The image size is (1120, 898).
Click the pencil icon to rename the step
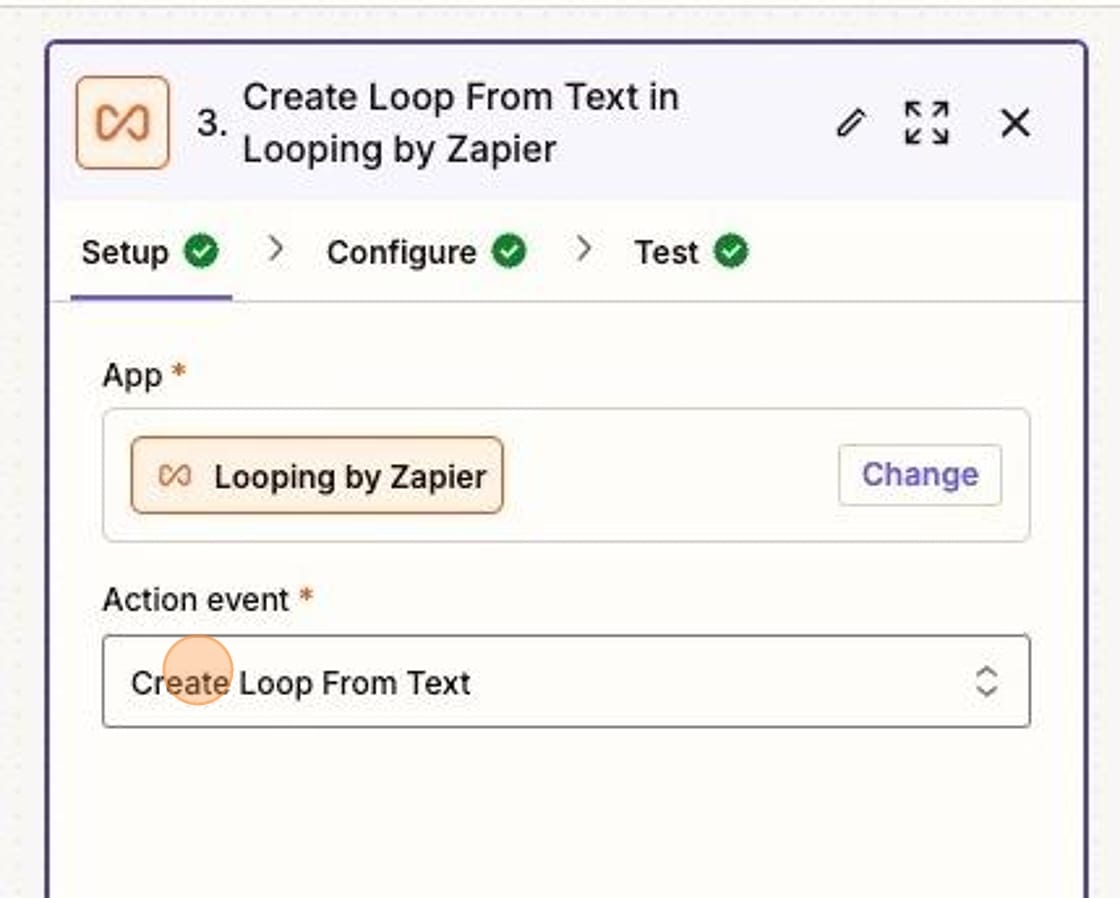851,123
